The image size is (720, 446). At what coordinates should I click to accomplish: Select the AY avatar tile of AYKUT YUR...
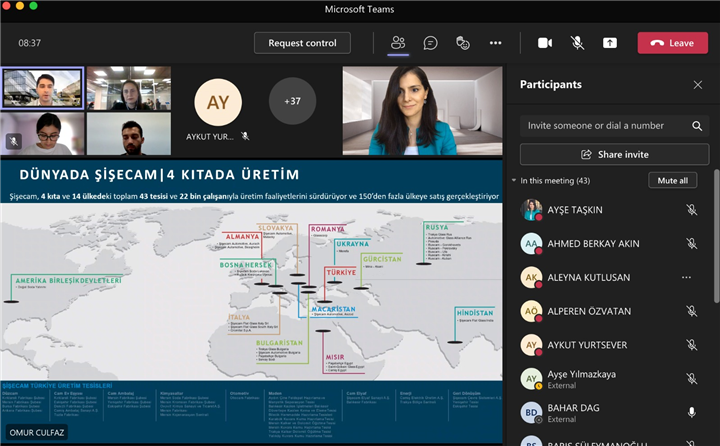(x=218, y=102)
